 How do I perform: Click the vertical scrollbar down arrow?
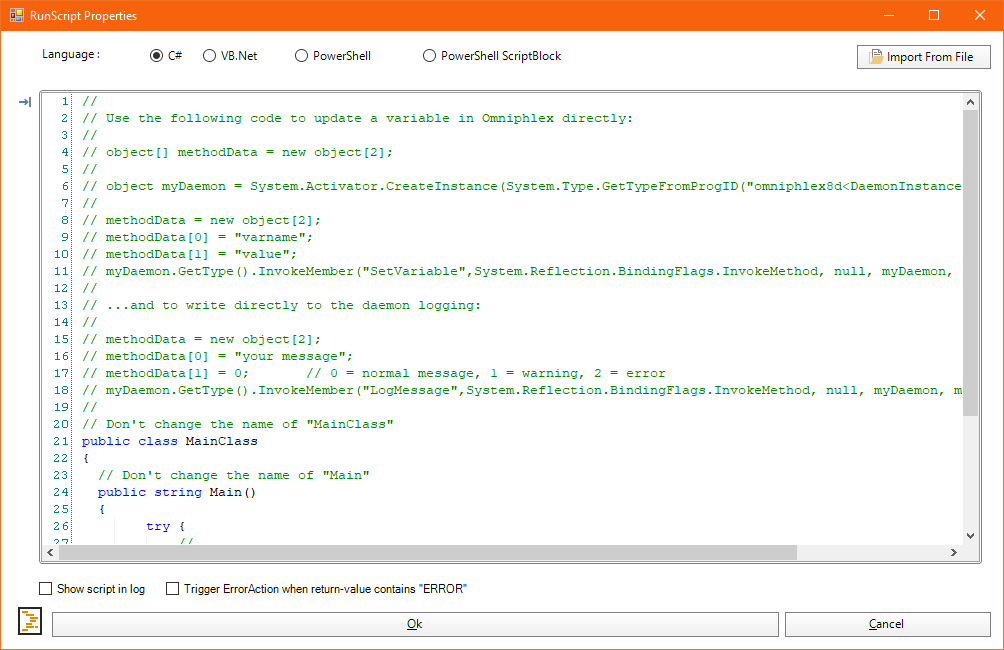pyautogui.click(x=970, y=536)
